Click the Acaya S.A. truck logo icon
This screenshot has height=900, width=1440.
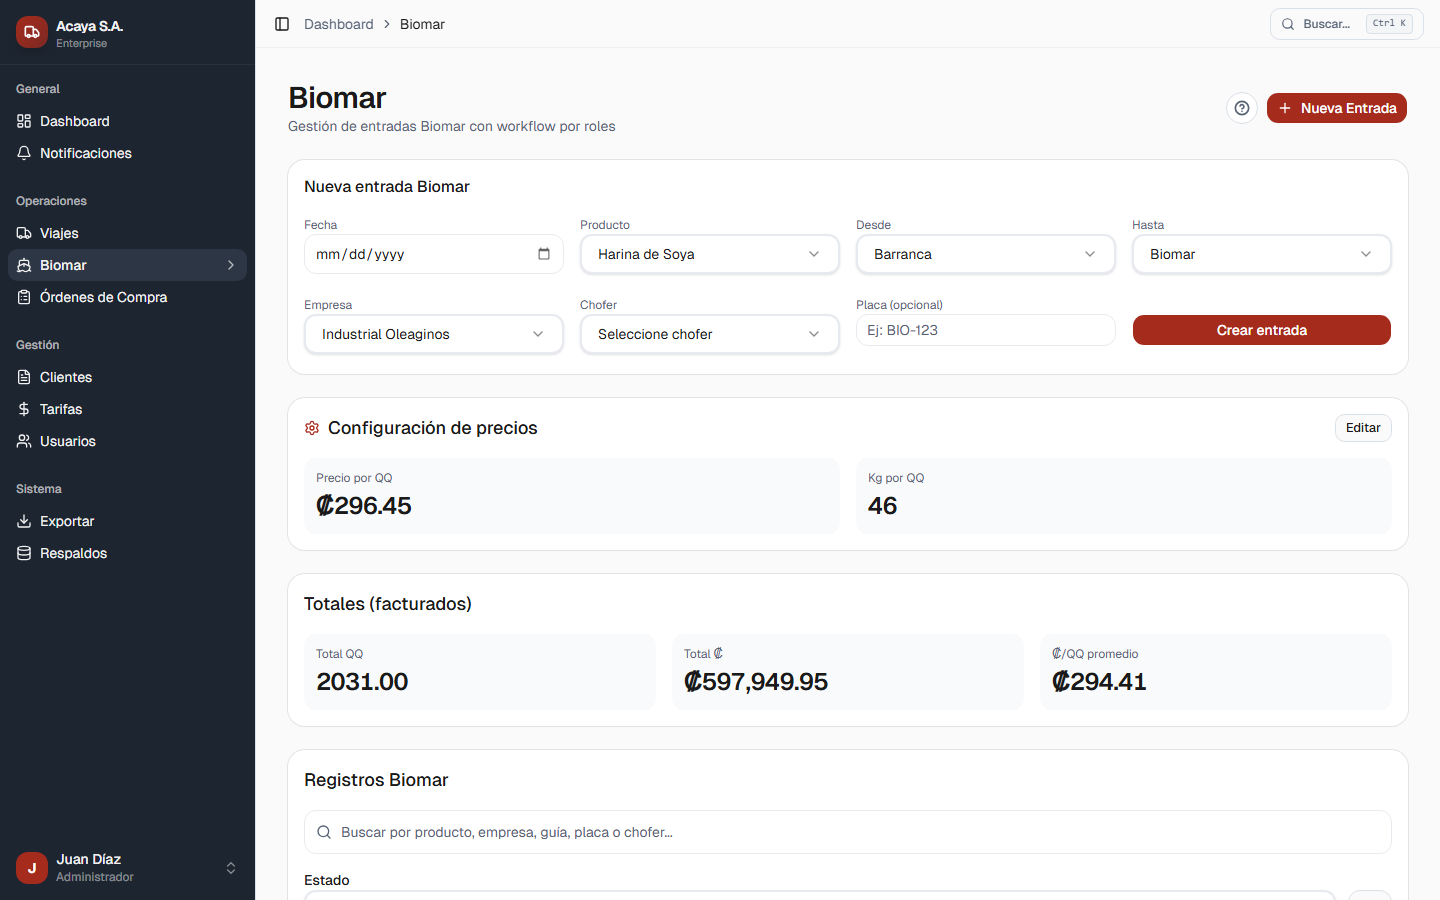click(32, 32)
